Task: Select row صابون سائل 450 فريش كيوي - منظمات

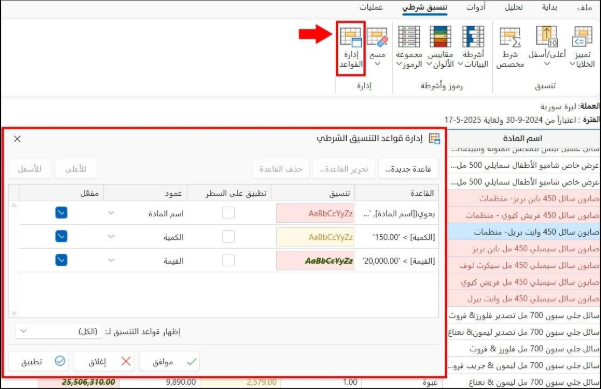Action: (x=524, y=215)
